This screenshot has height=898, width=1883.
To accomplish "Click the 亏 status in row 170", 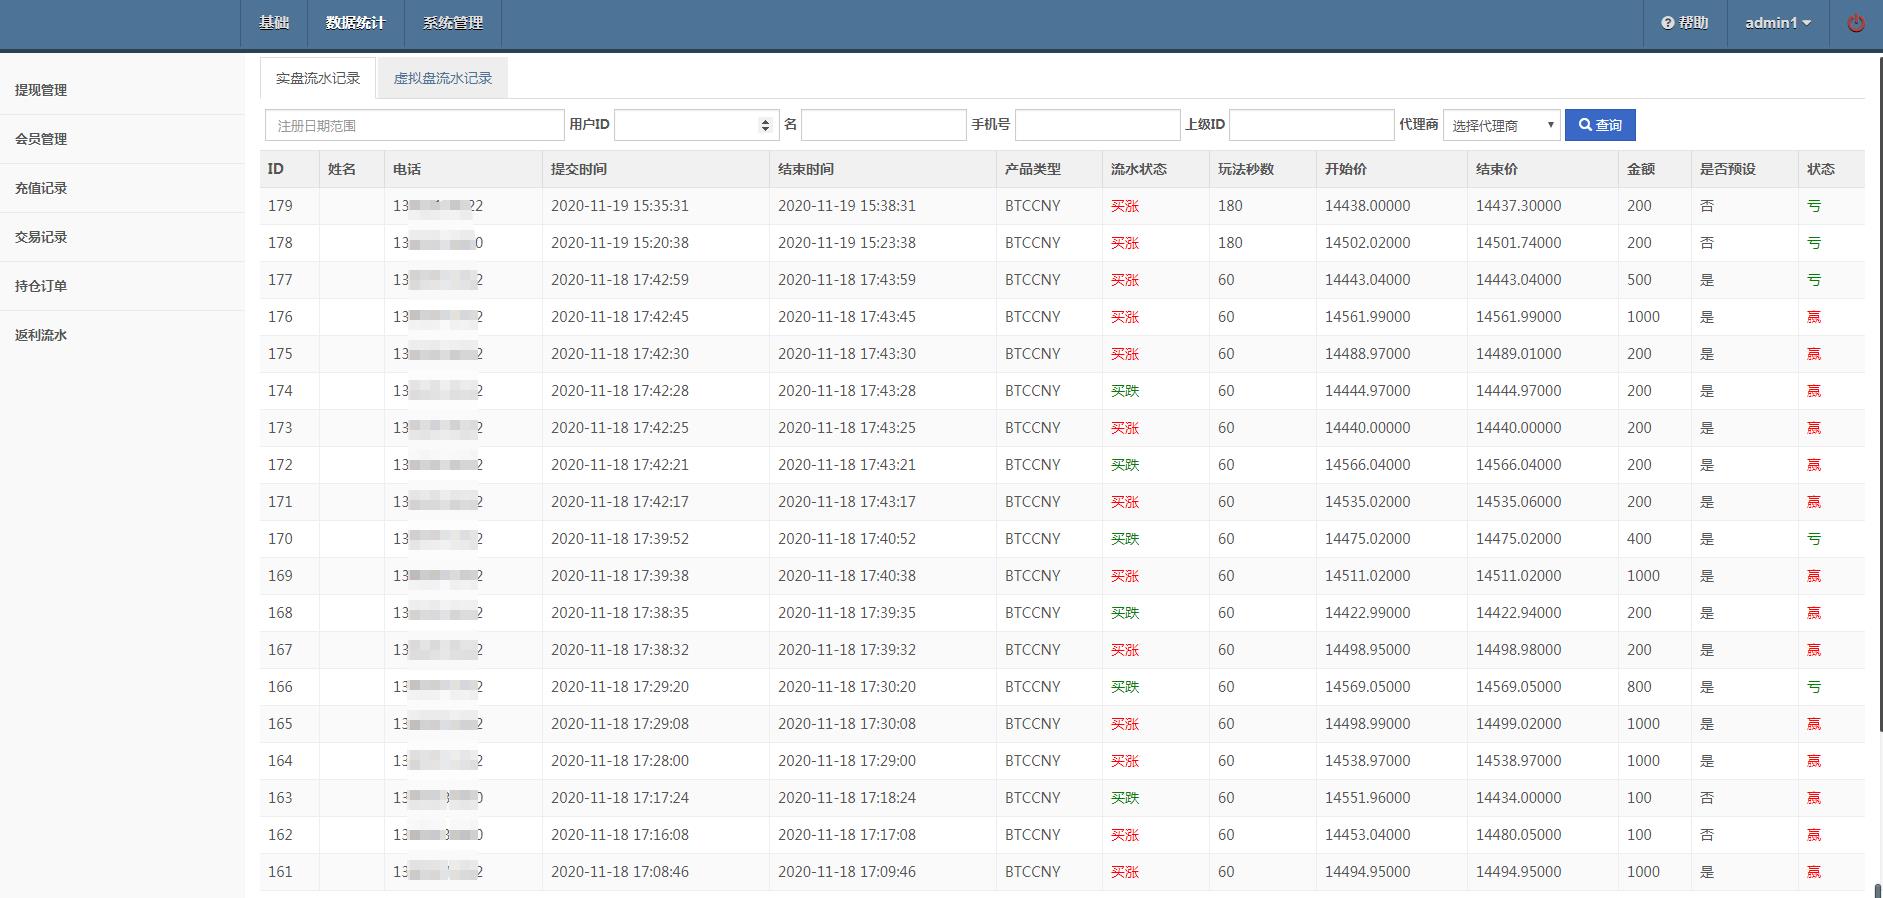I will (x=1814, y=539).
